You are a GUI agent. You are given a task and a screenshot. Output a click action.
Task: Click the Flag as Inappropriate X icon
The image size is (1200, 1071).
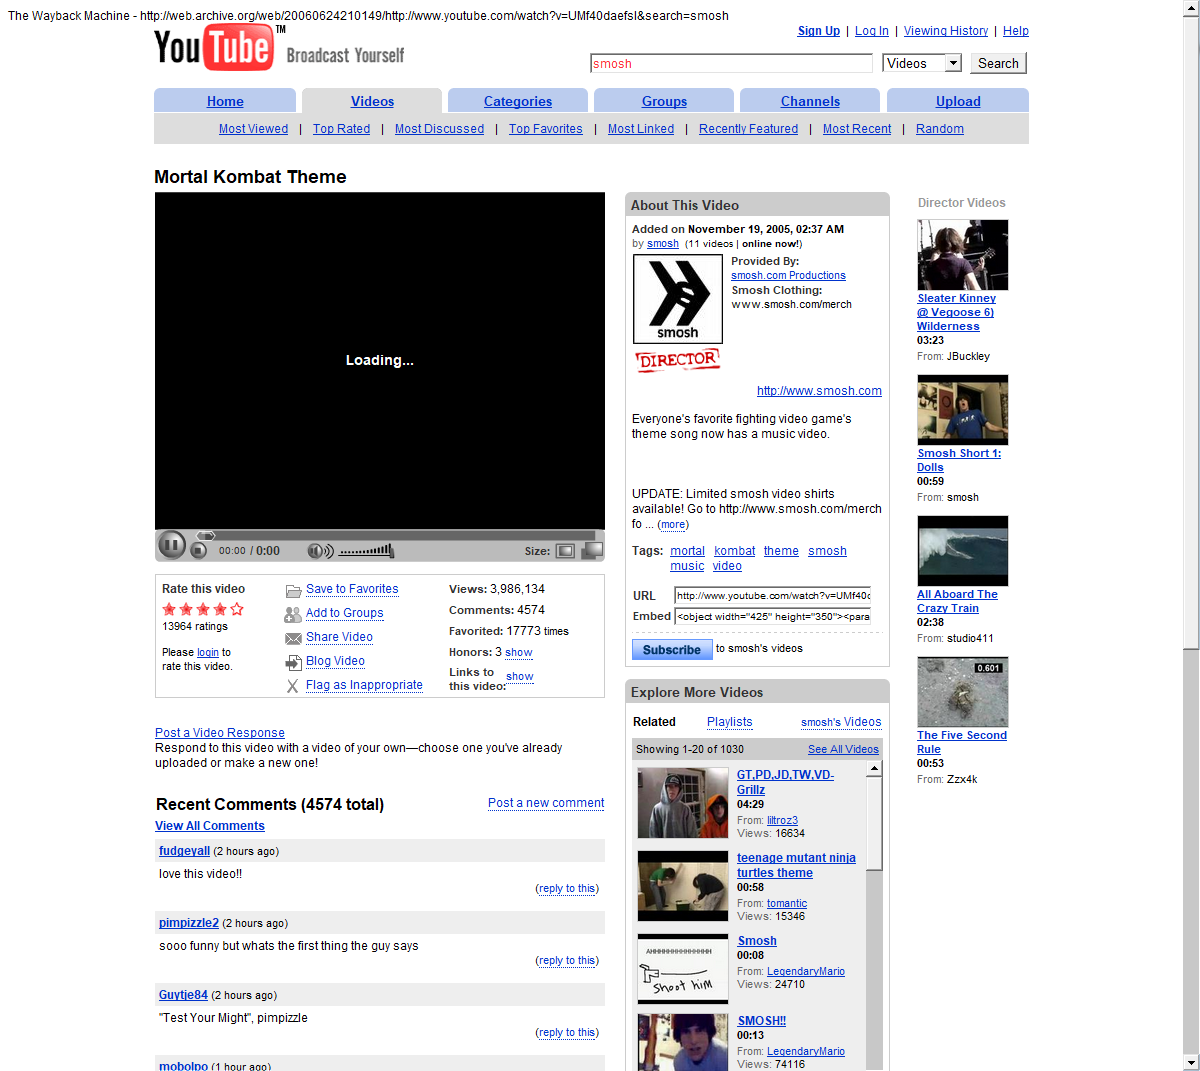click(293, 686)
